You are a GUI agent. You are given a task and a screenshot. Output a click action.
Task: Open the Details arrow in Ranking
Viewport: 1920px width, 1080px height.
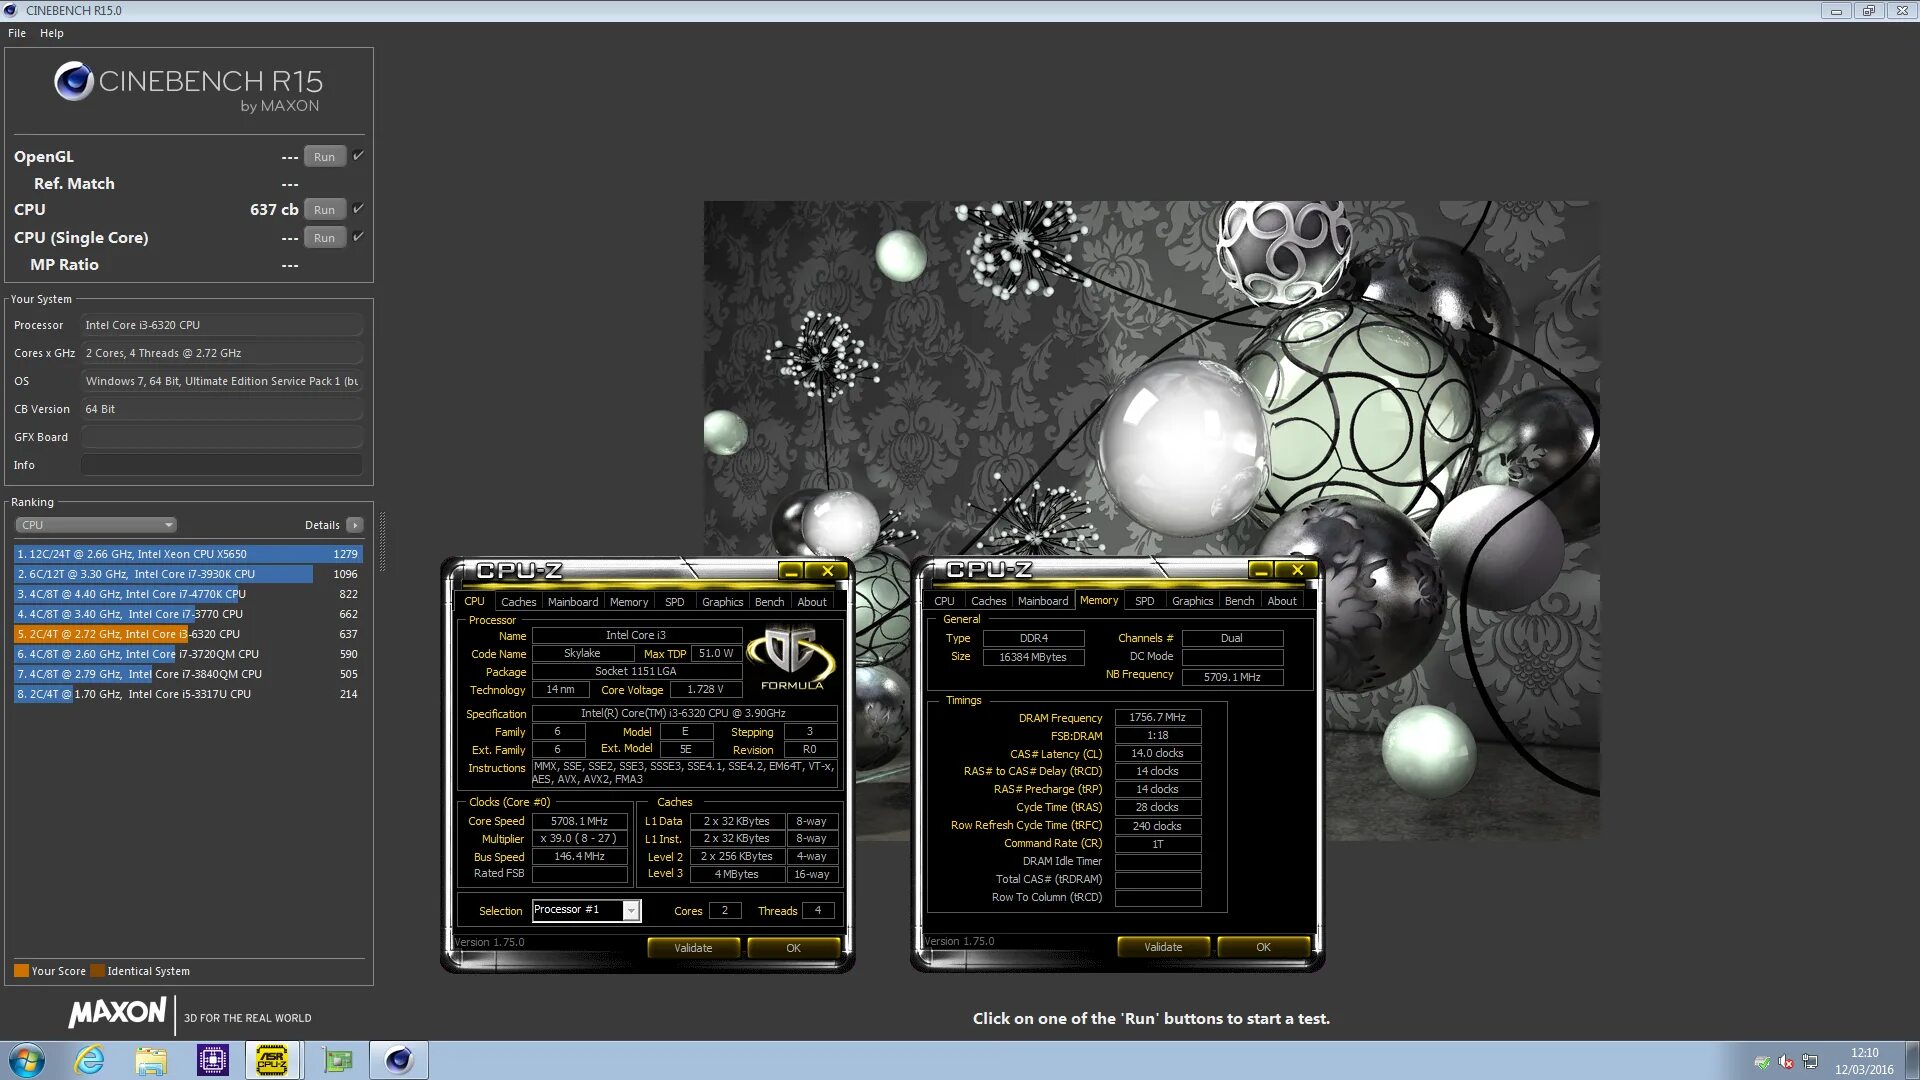[x=355, y=525]
